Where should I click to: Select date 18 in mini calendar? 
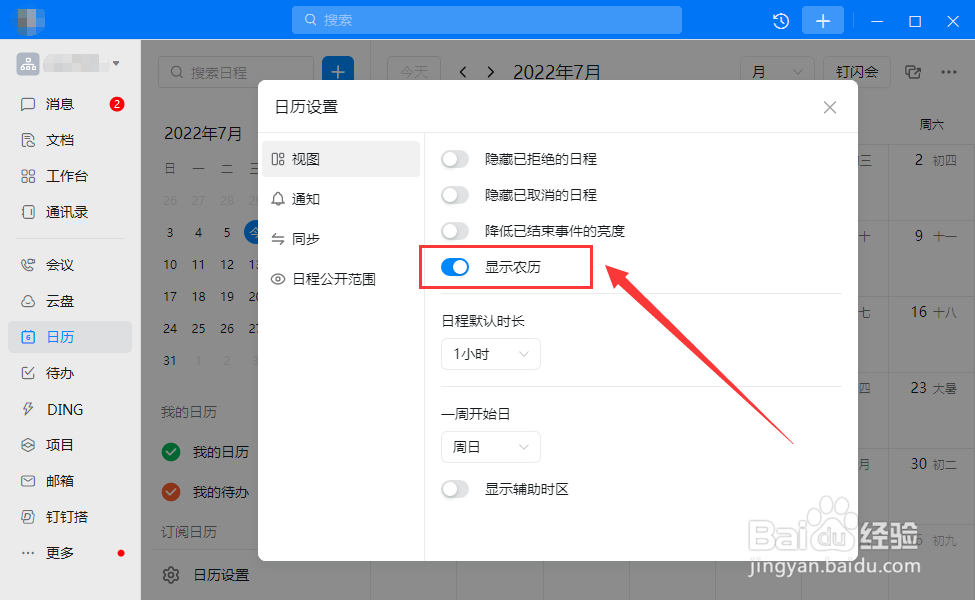click(198, 297)
